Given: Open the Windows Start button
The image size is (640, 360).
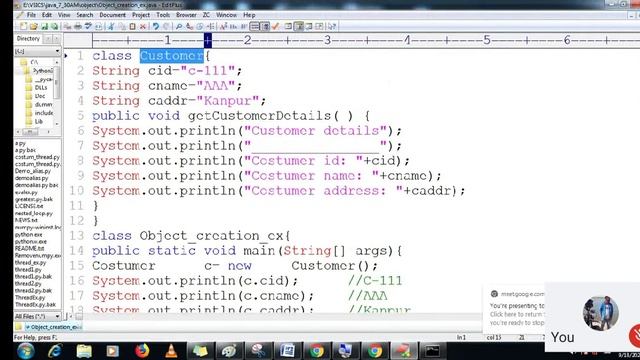Looking at the screenshot, I should pyautogui.click(x=25, y=351).
